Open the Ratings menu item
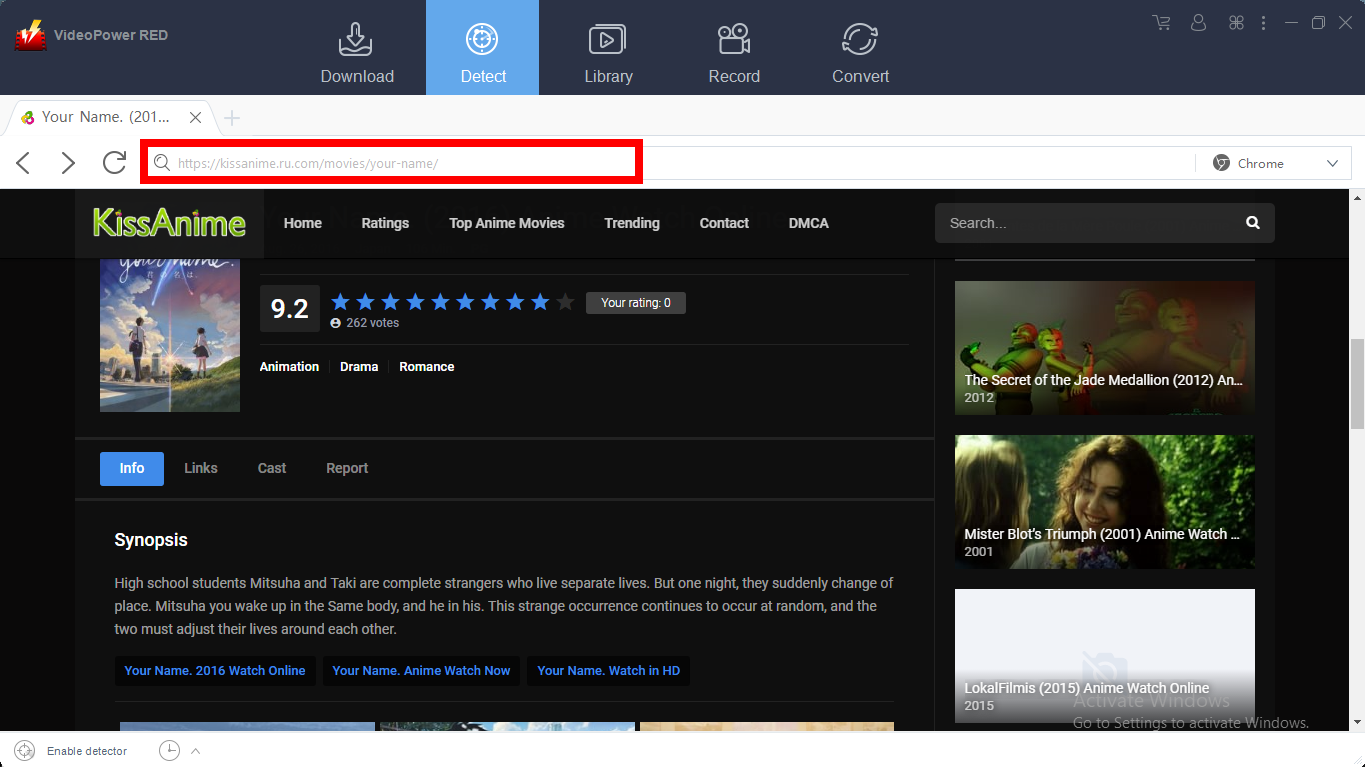 pos(385,223)
